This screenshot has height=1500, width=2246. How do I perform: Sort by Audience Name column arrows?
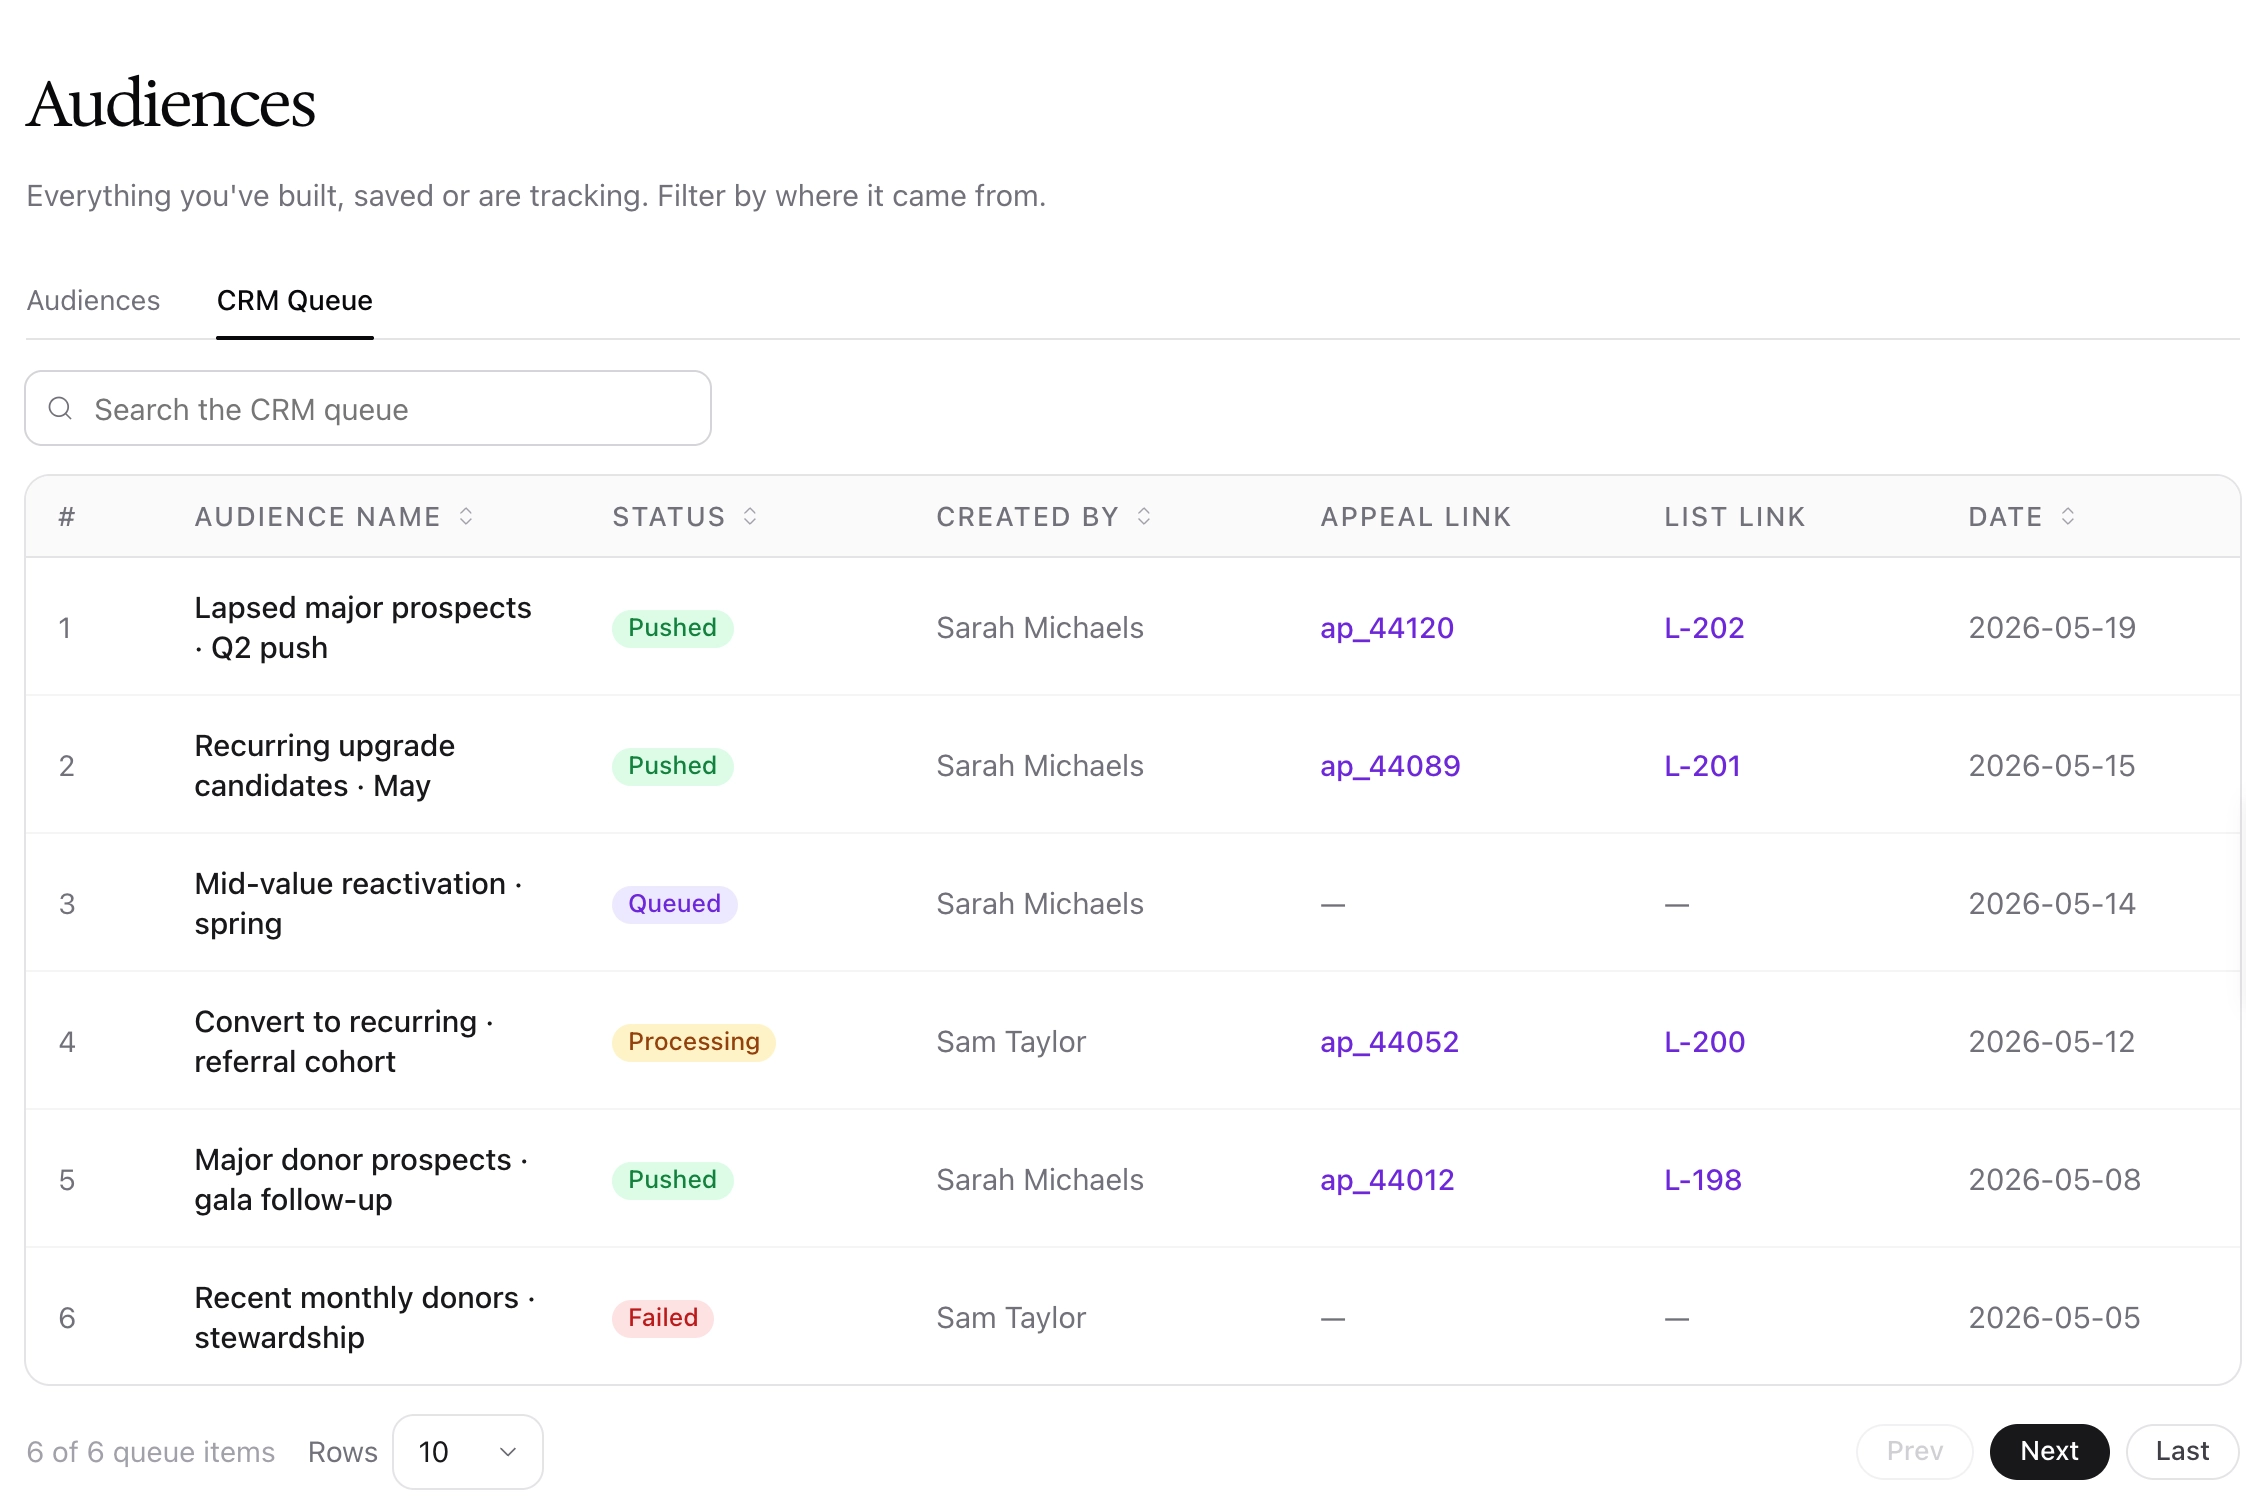[x=466, y=516]
